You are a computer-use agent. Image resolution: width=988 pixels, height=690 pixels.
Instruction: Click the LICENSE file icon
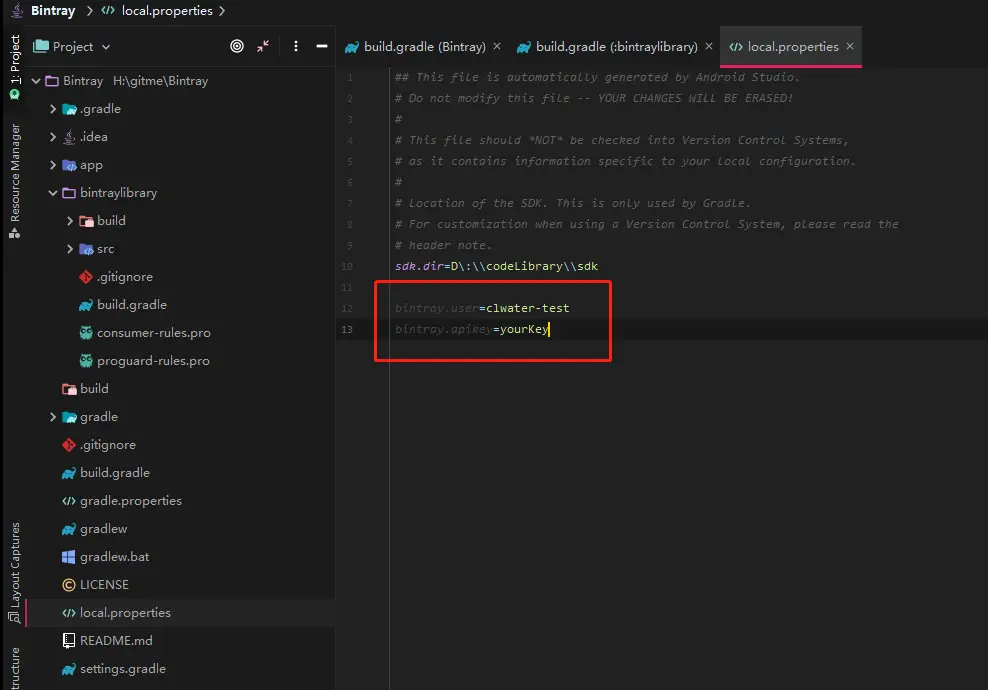click(69, 585)
